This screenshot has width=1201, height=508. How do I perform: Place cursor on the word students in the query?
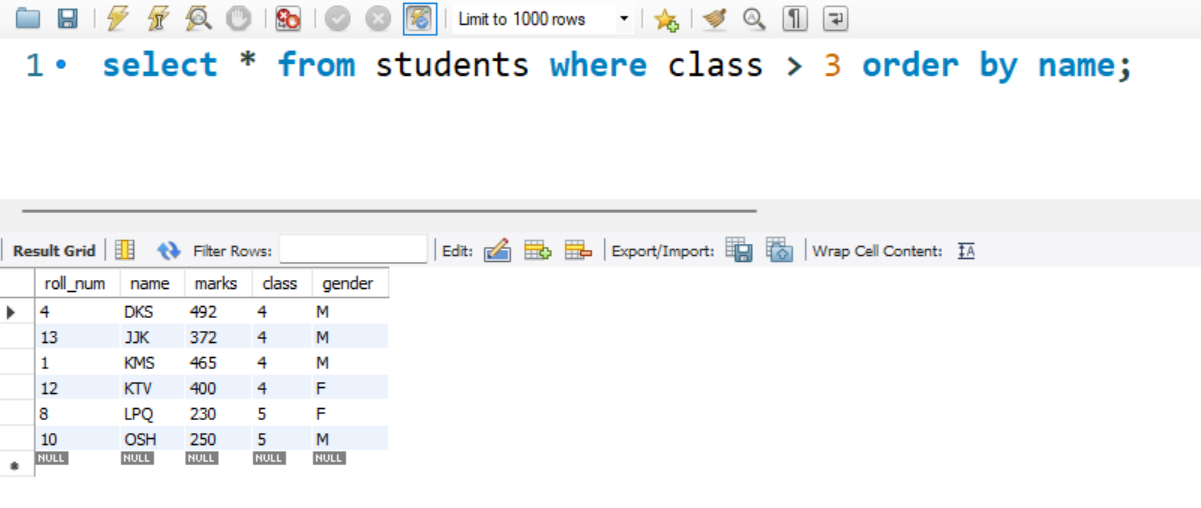coord(452,65)
